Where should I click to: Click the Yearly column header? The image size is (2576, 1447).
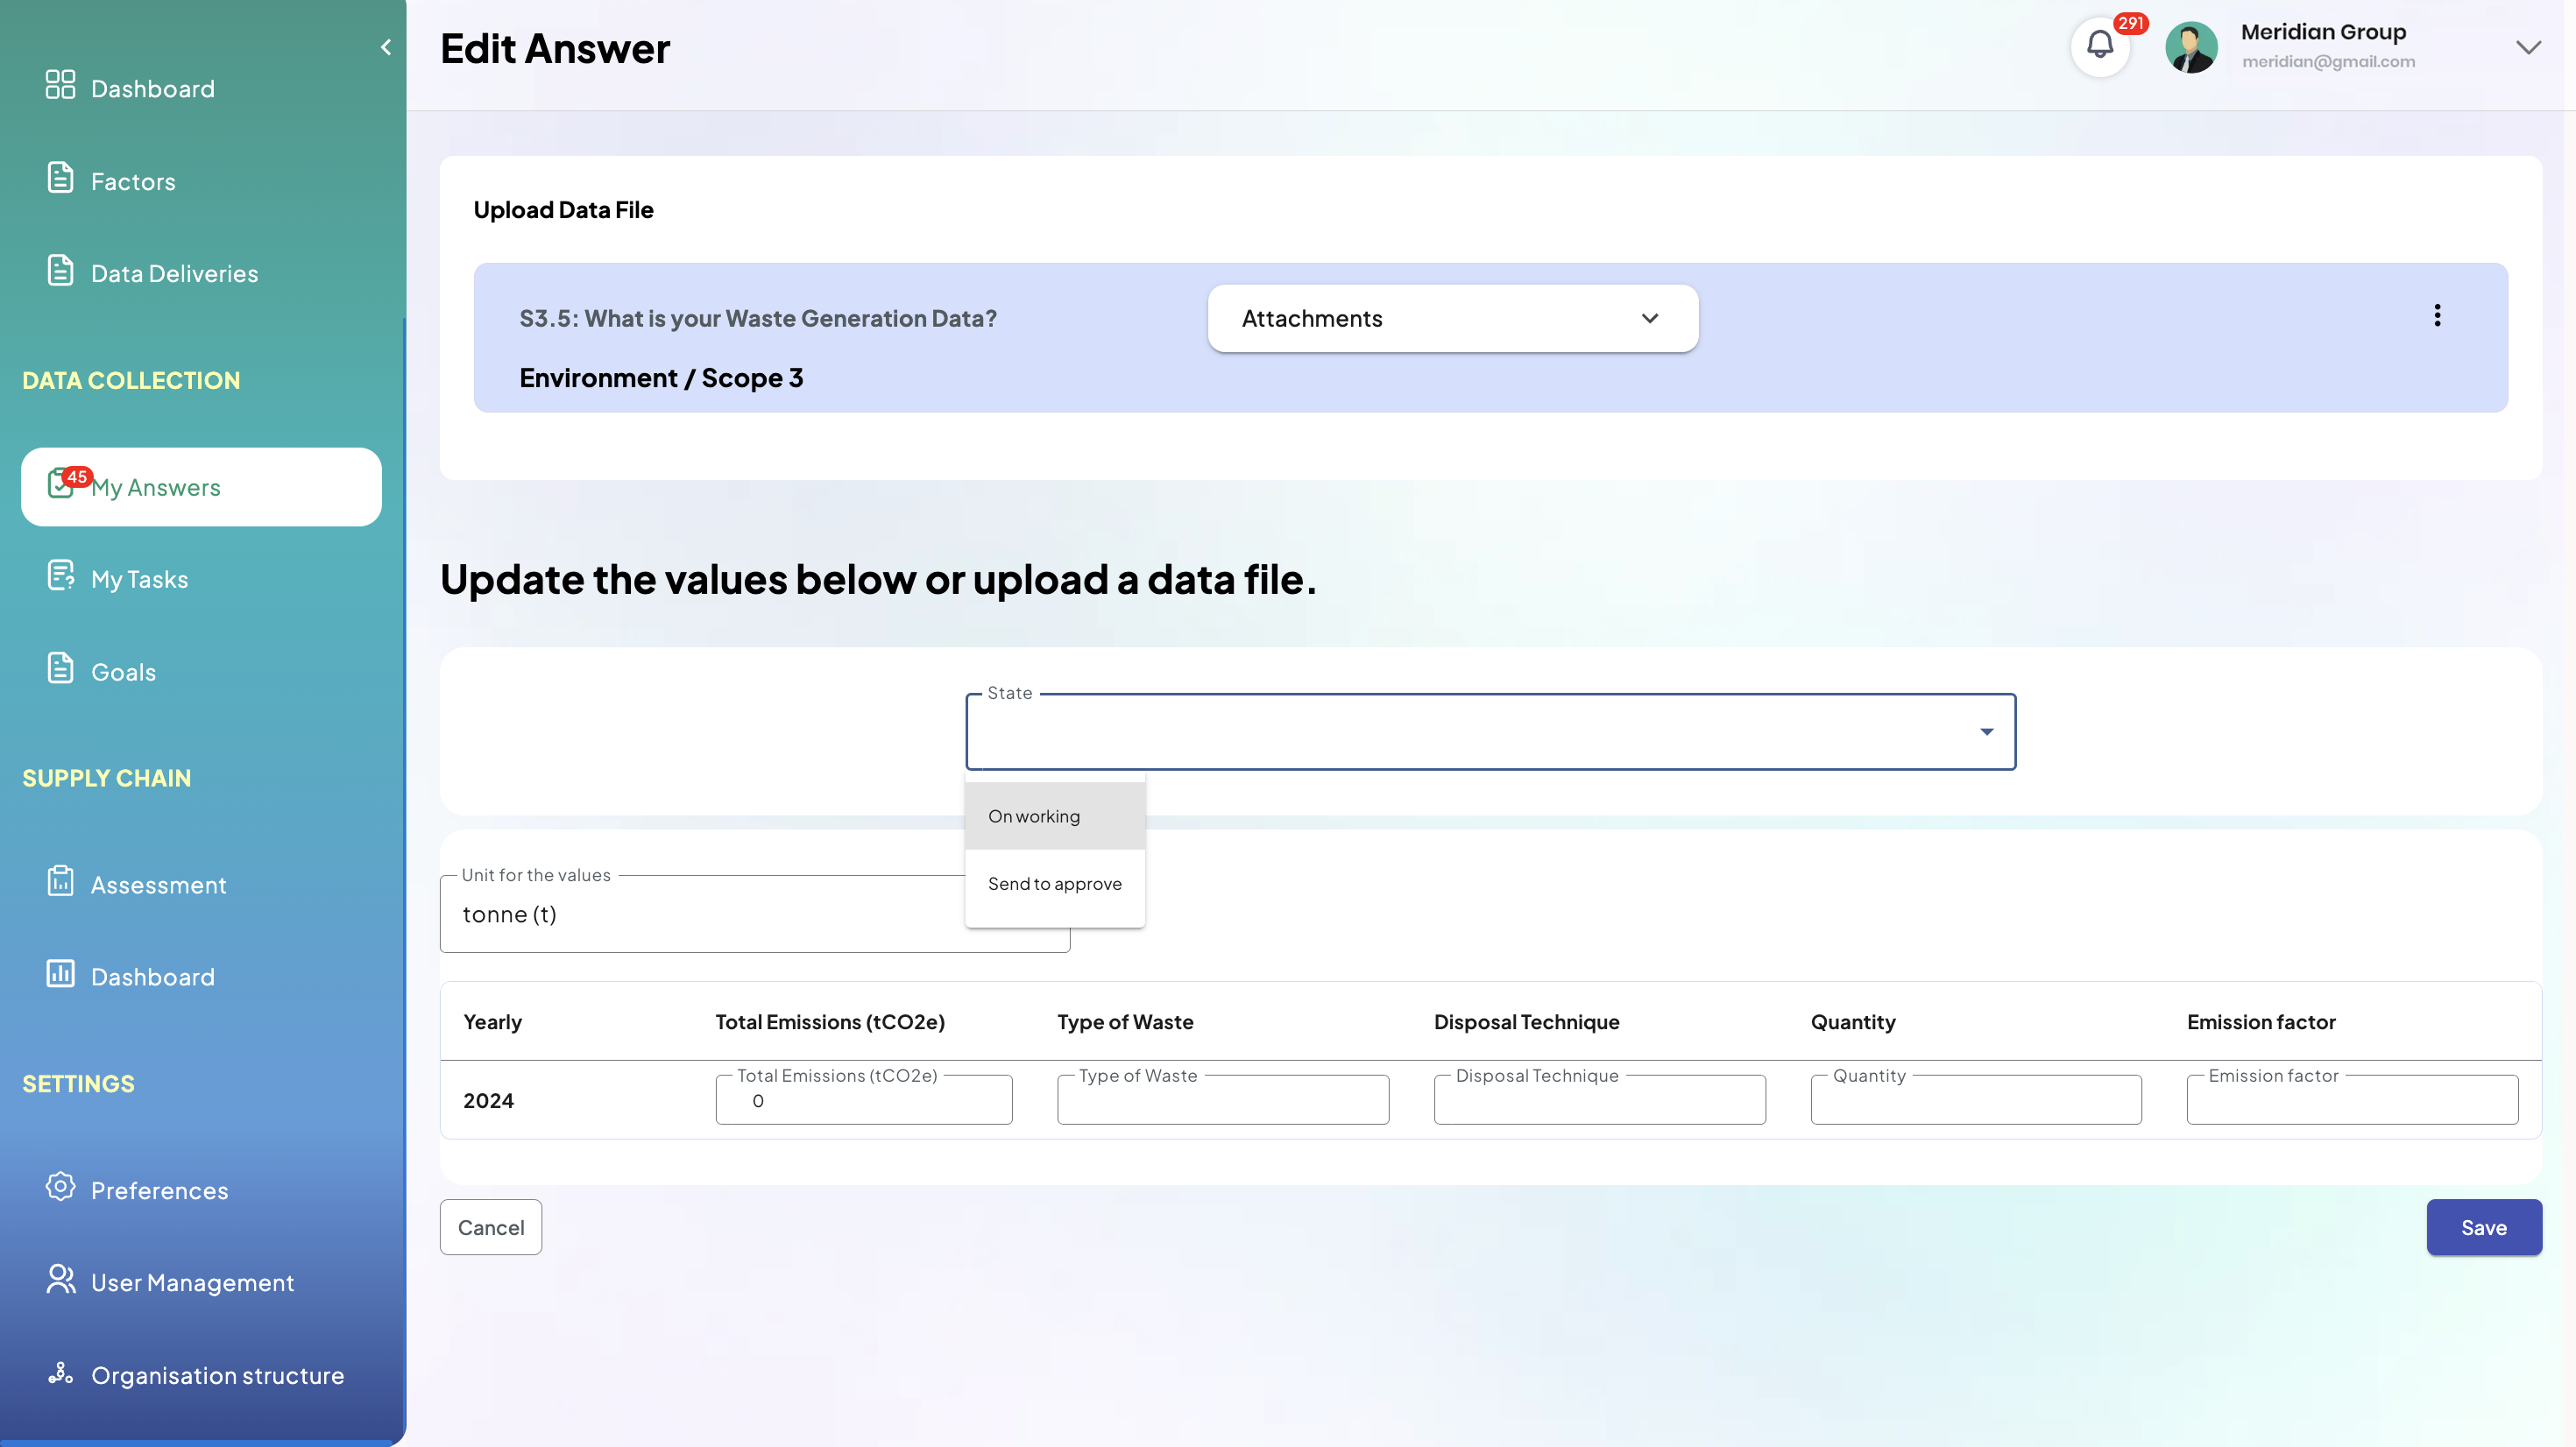(492, 1022)
